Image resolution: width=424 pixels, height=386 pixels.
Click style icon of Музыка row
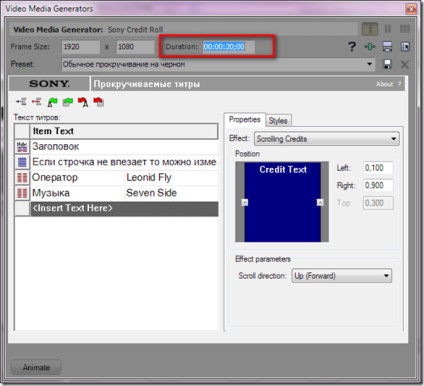(22, 193)
